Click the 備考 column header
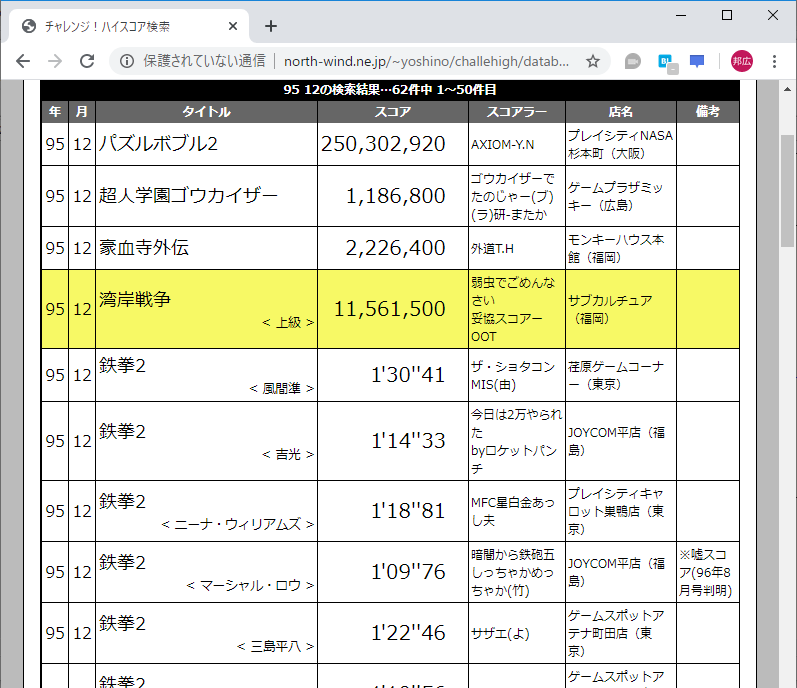 click(x=708, y=112)
